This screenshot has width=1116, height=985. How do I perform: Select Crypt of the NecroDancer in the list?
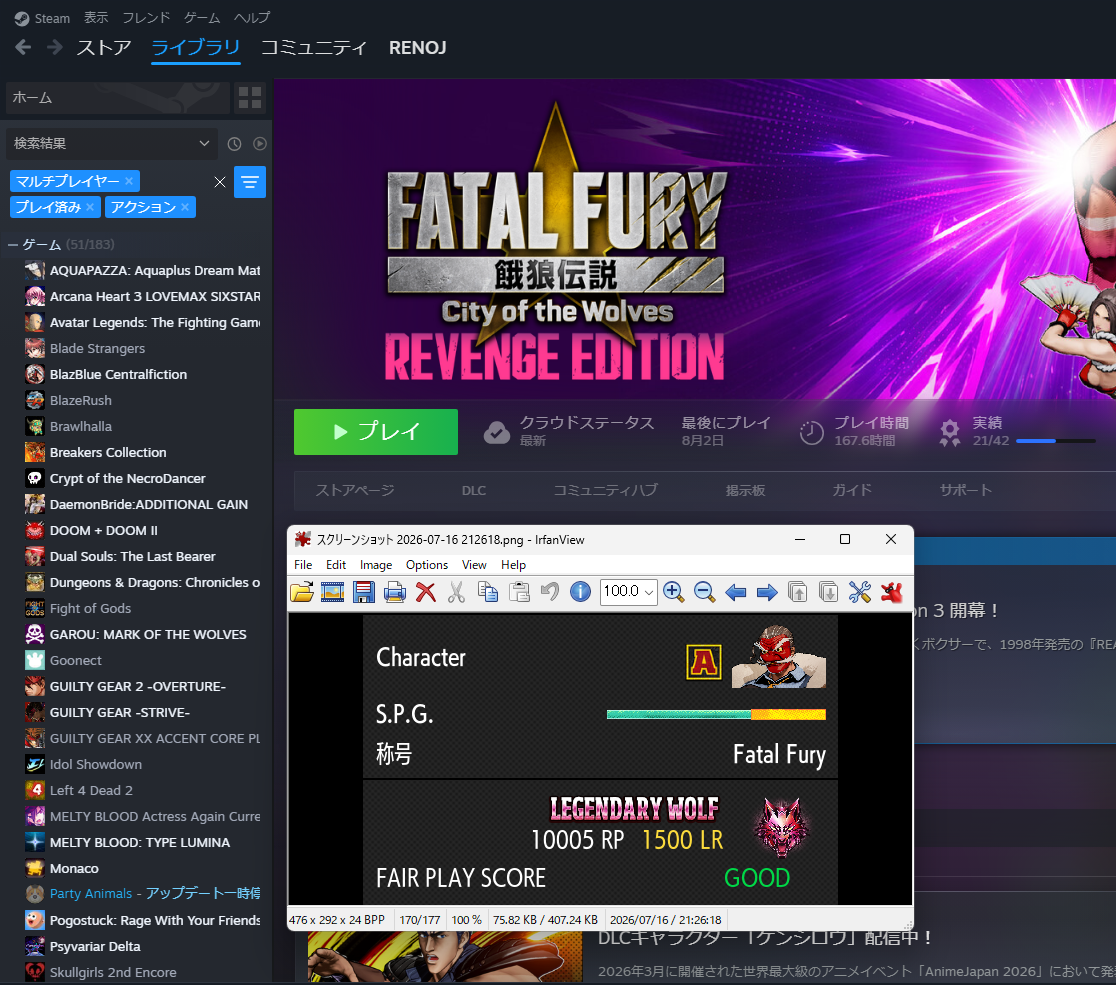(127, 478)
